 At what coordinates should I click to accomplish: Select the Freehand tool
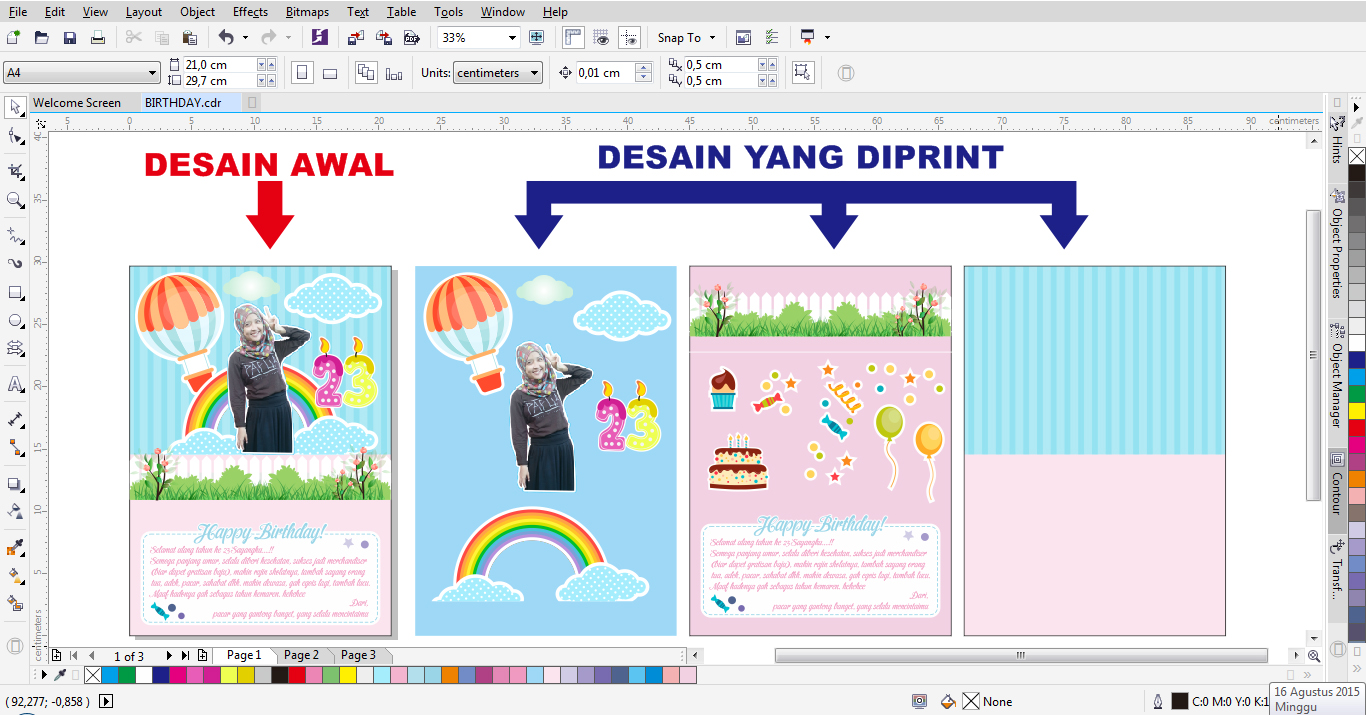click(x=15, y=235)
